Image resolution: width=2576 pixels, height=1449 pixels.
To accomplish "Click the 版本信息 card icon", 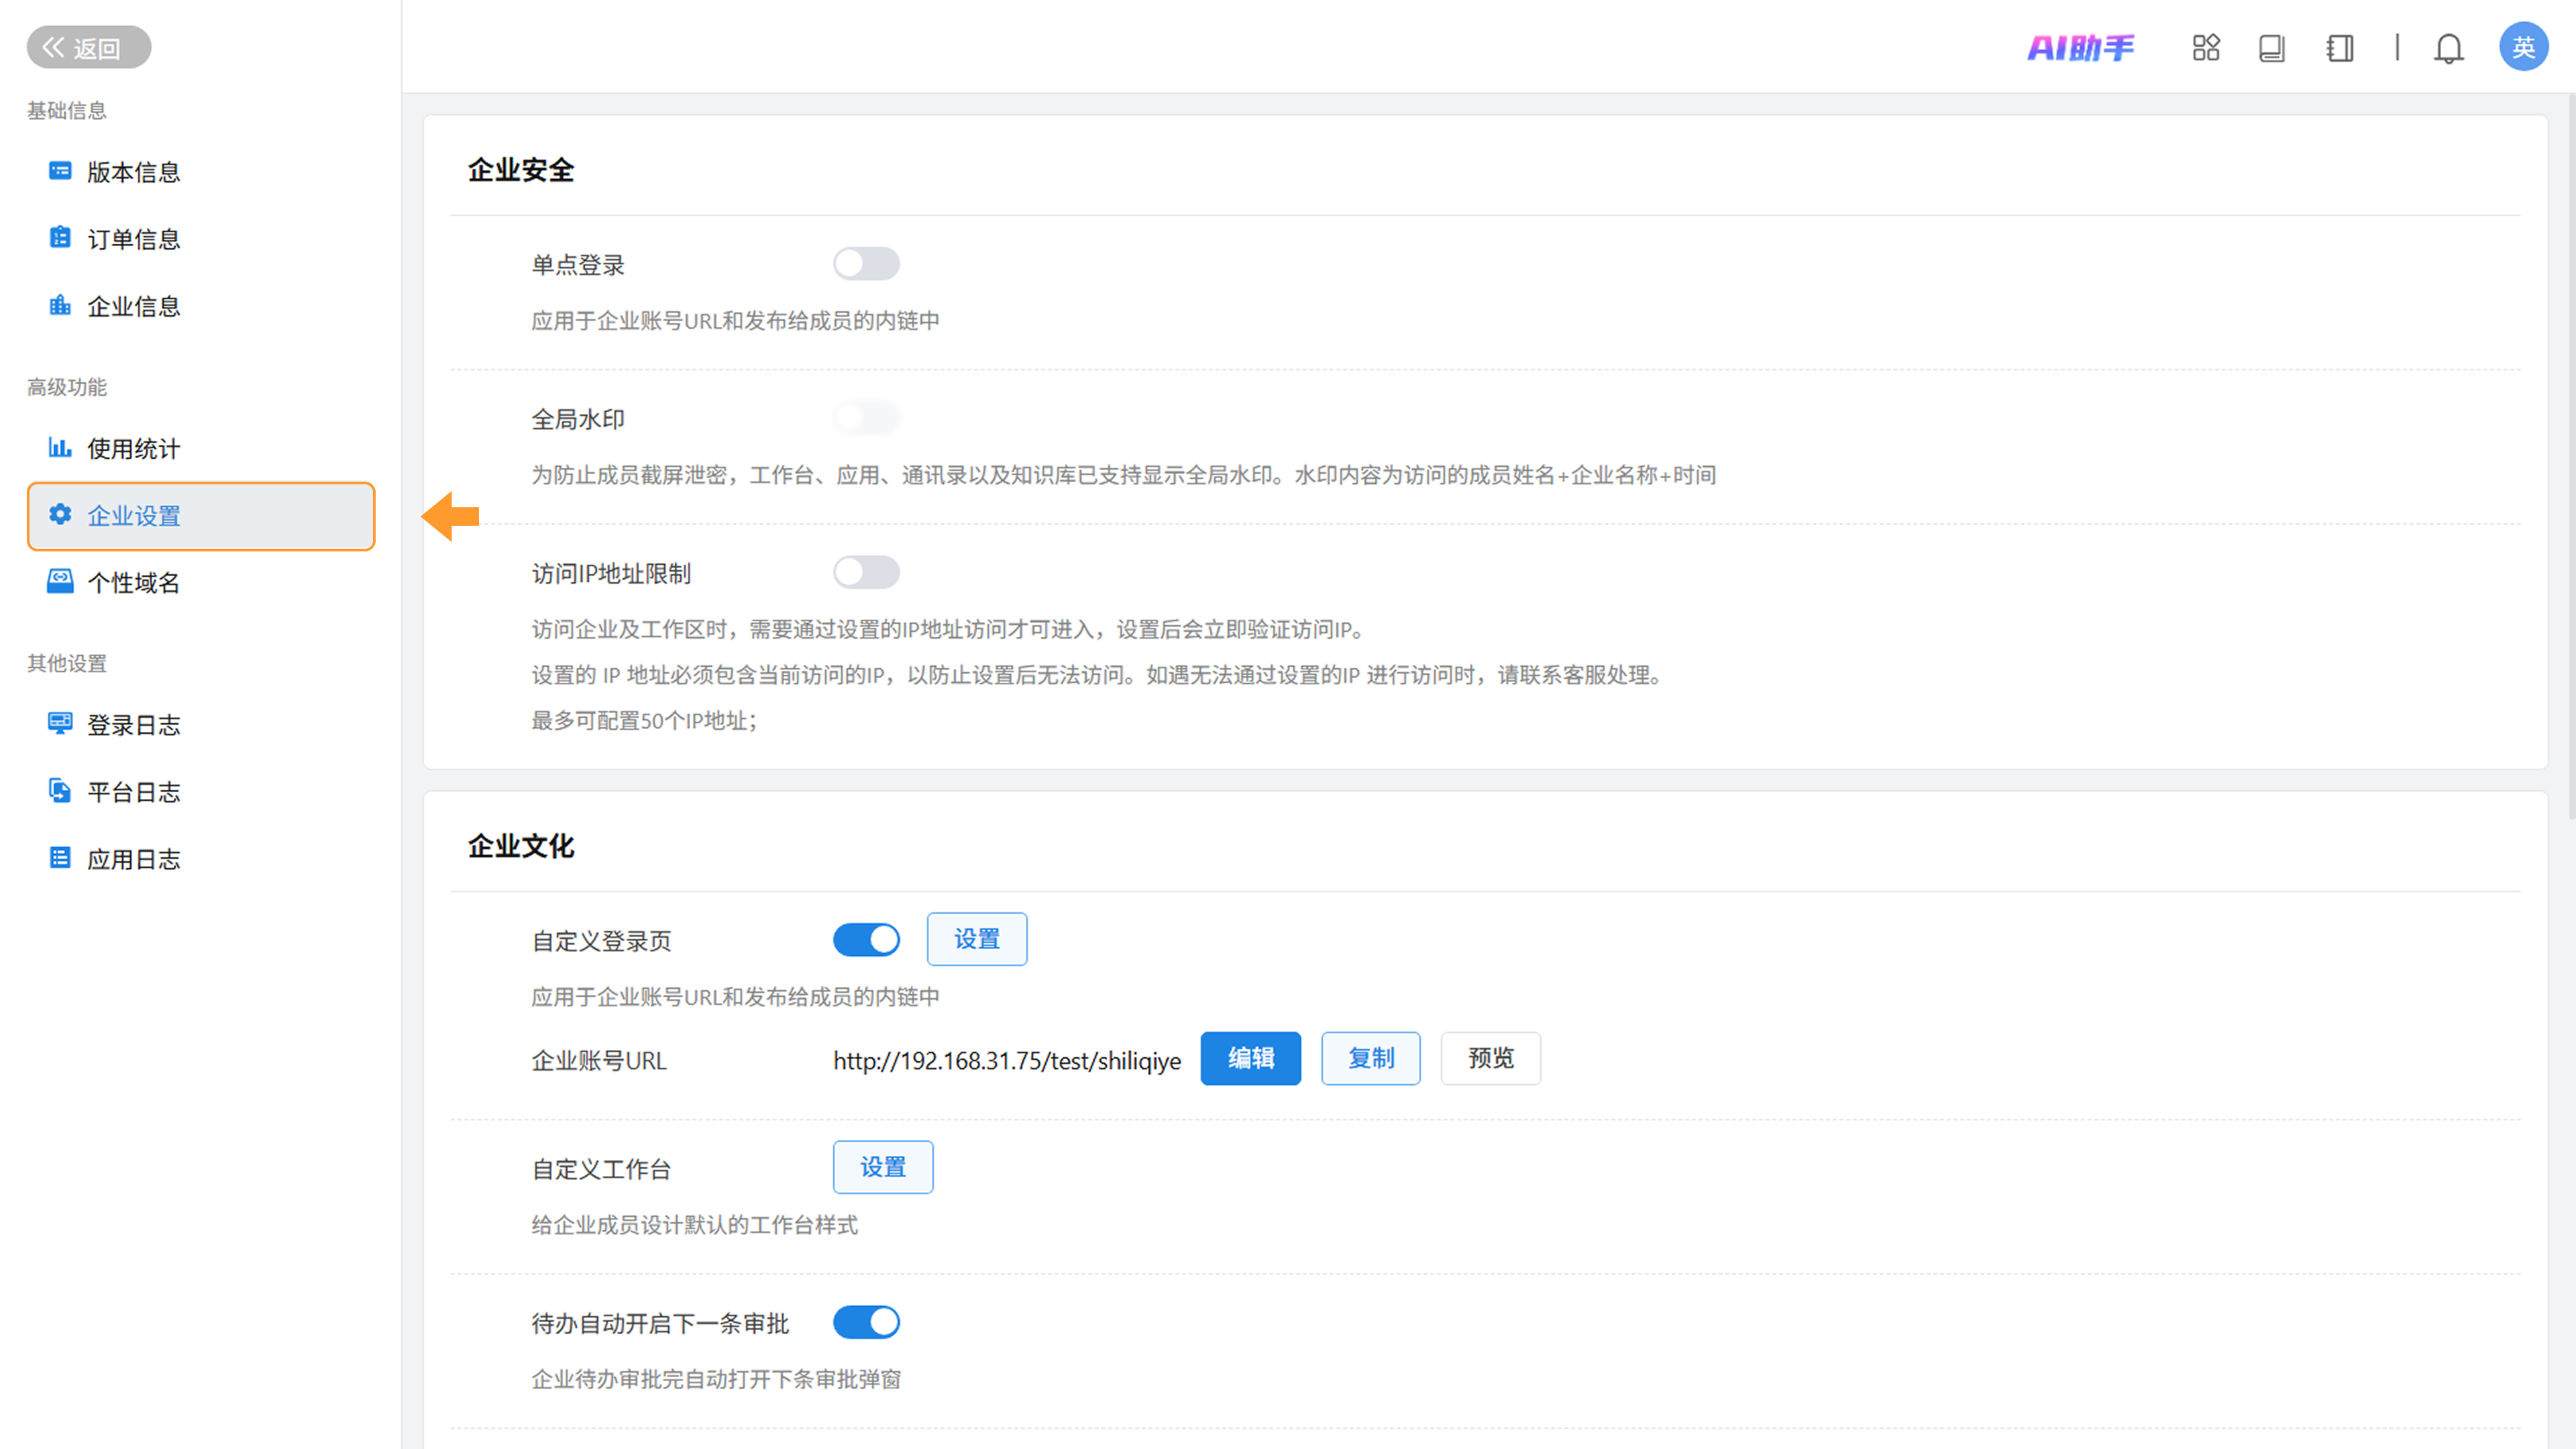I will click(x=60, y=171).
